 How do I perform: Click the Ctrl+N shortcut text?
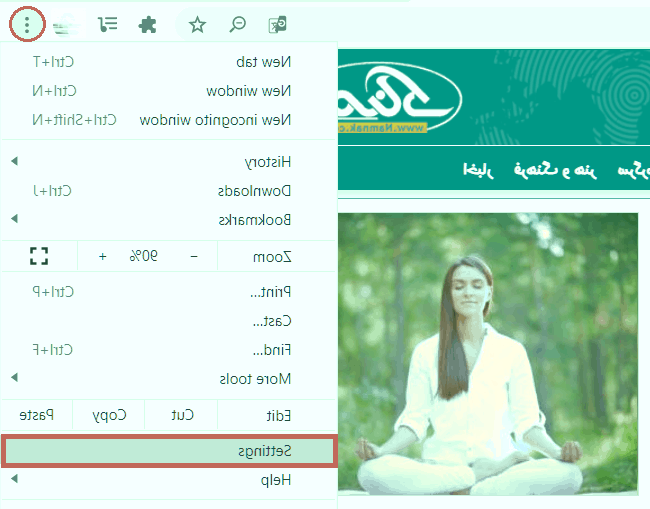(54, 91)
